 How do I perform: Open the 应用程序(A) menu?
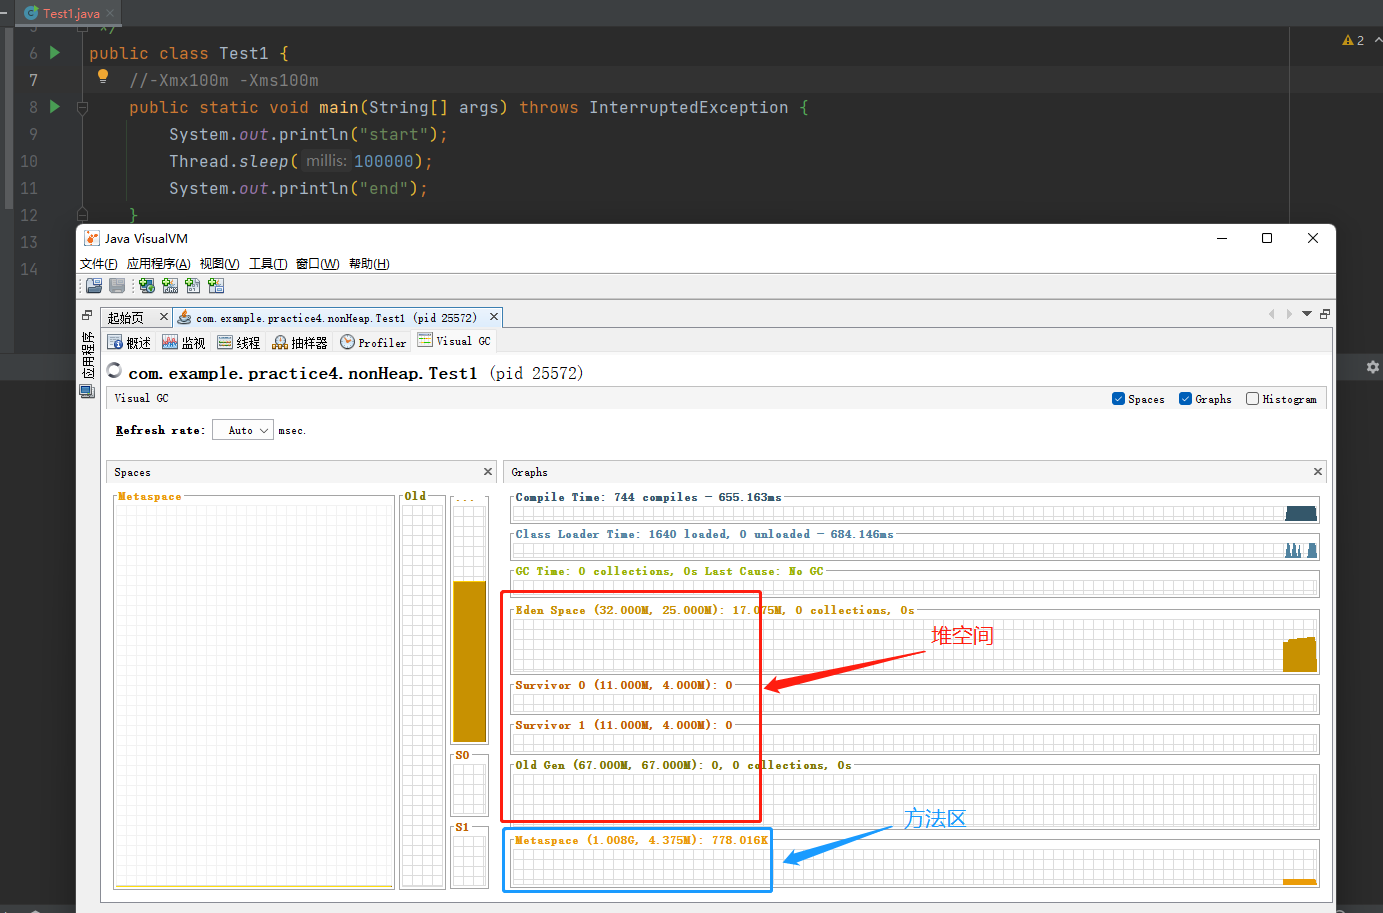tap(158, 264)
